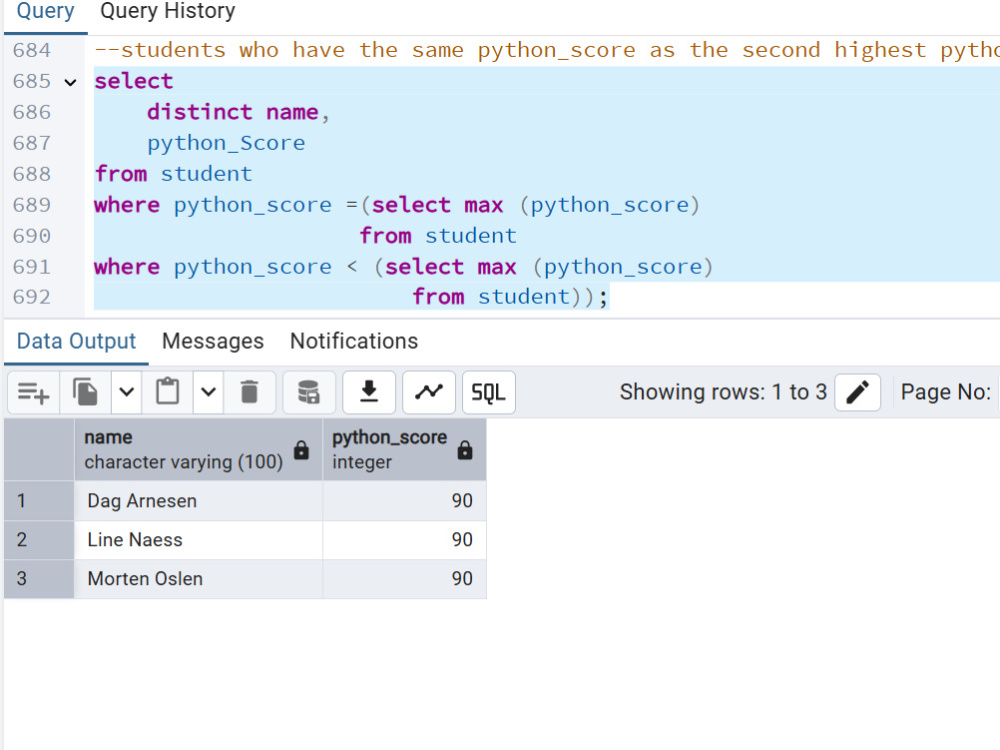Collapse the code fold at line 685
This screenshot has width=1000, height=750.
pyautogui.click(x=71, y=82)
